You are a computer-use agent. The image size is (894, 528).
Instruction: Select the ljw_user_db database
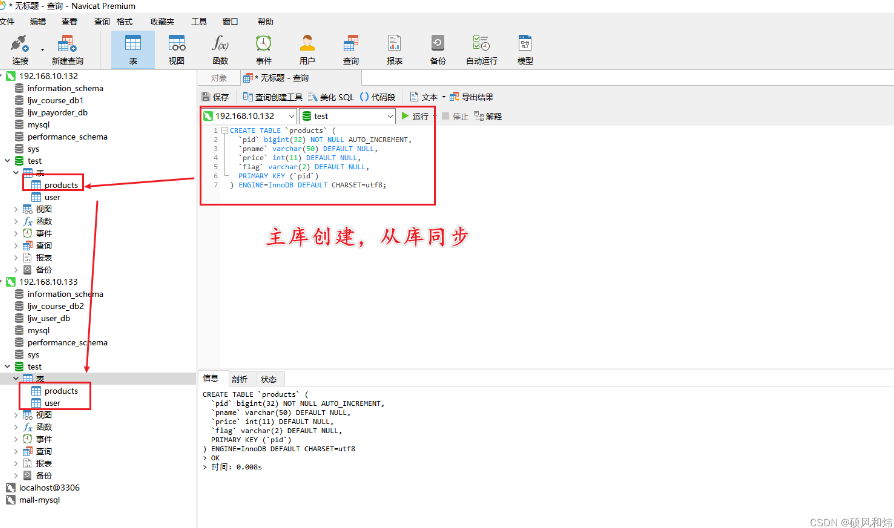click(42, 318)
